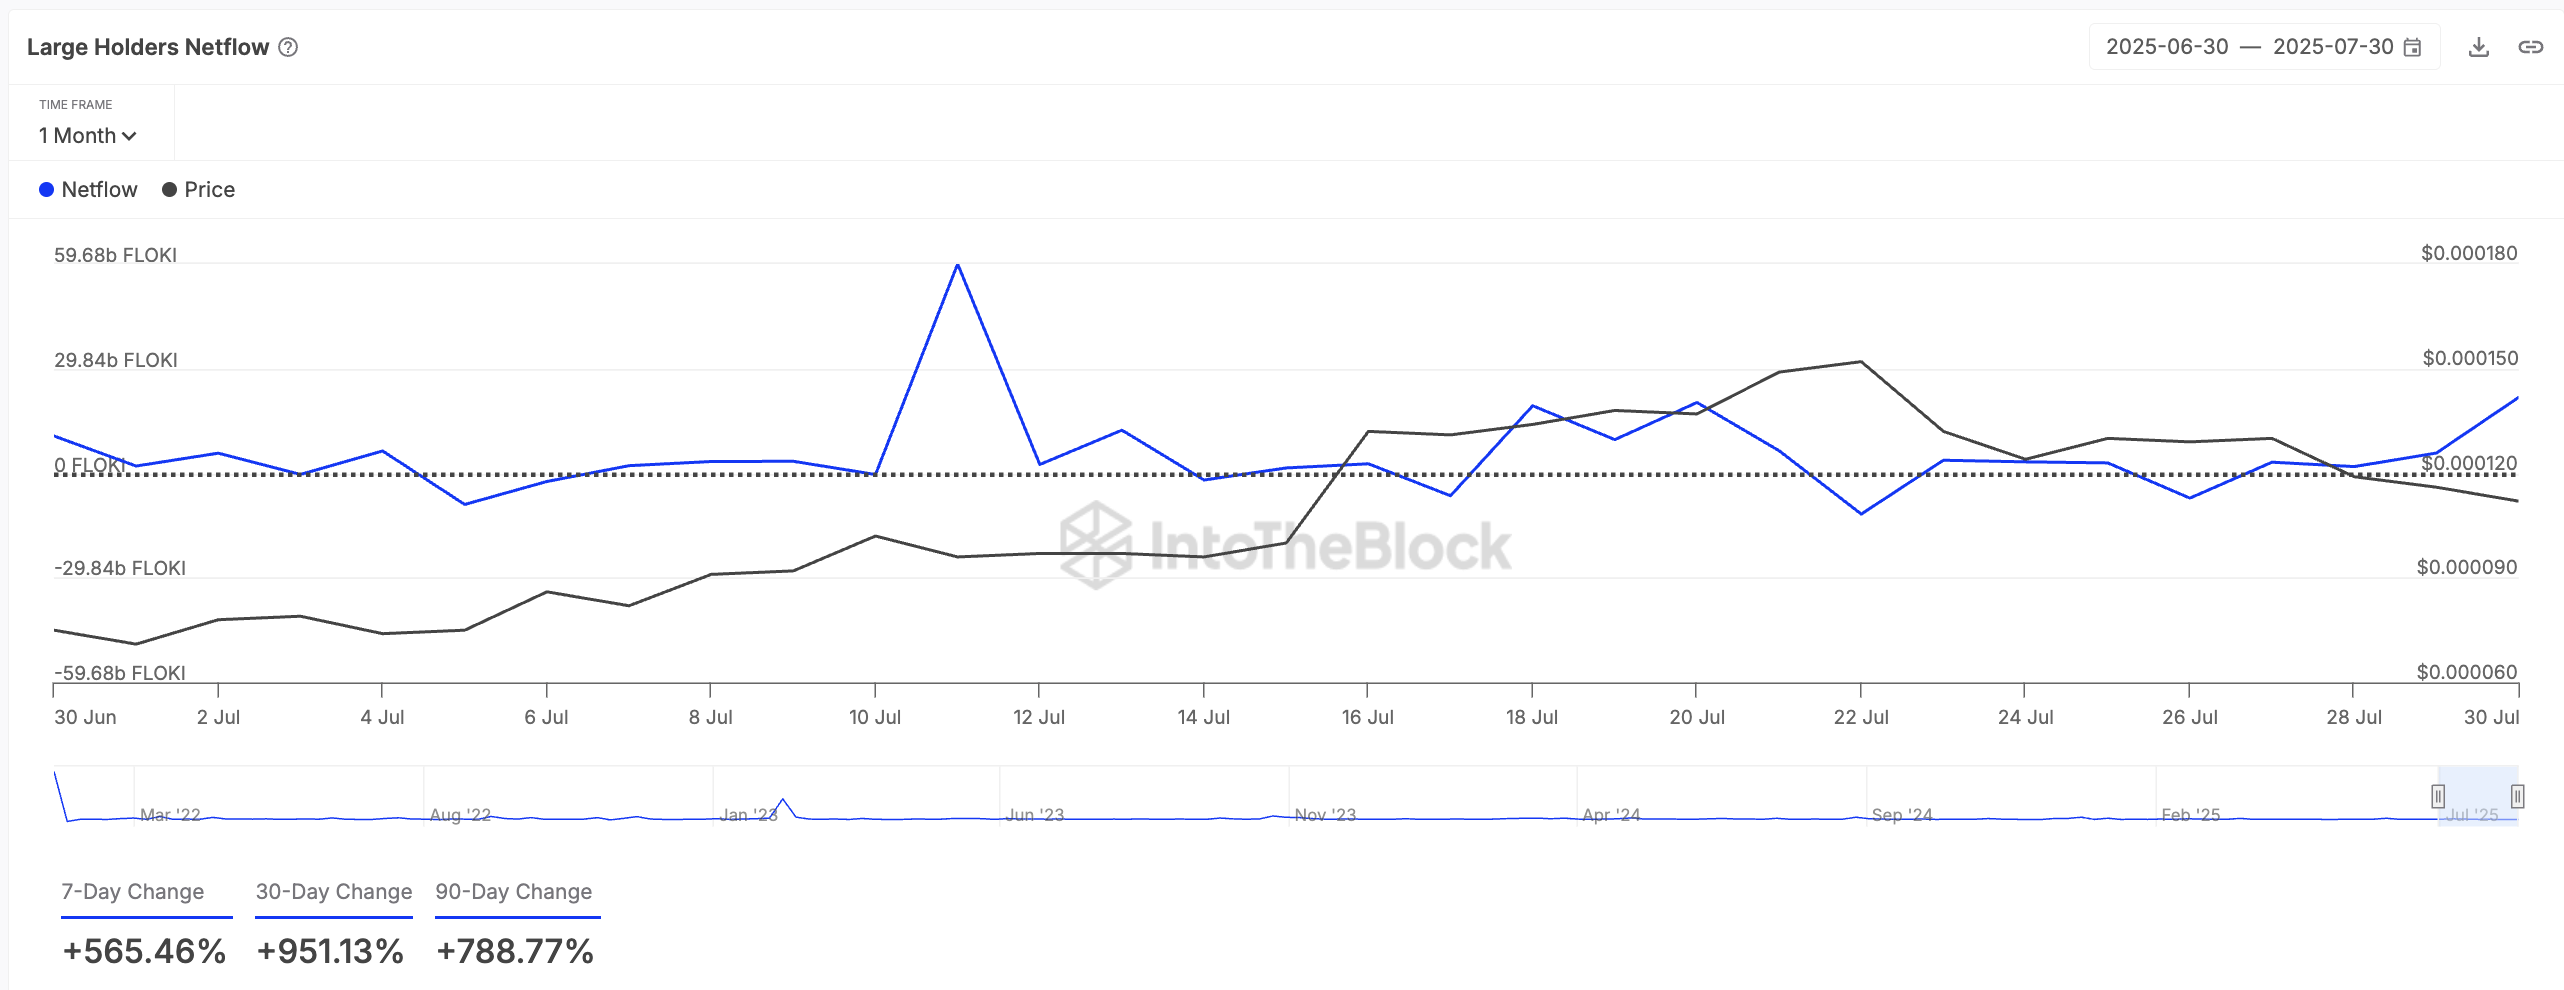Grab the right range slider handle
The image size is (2564, 990).
click(x=2517, y=796)
